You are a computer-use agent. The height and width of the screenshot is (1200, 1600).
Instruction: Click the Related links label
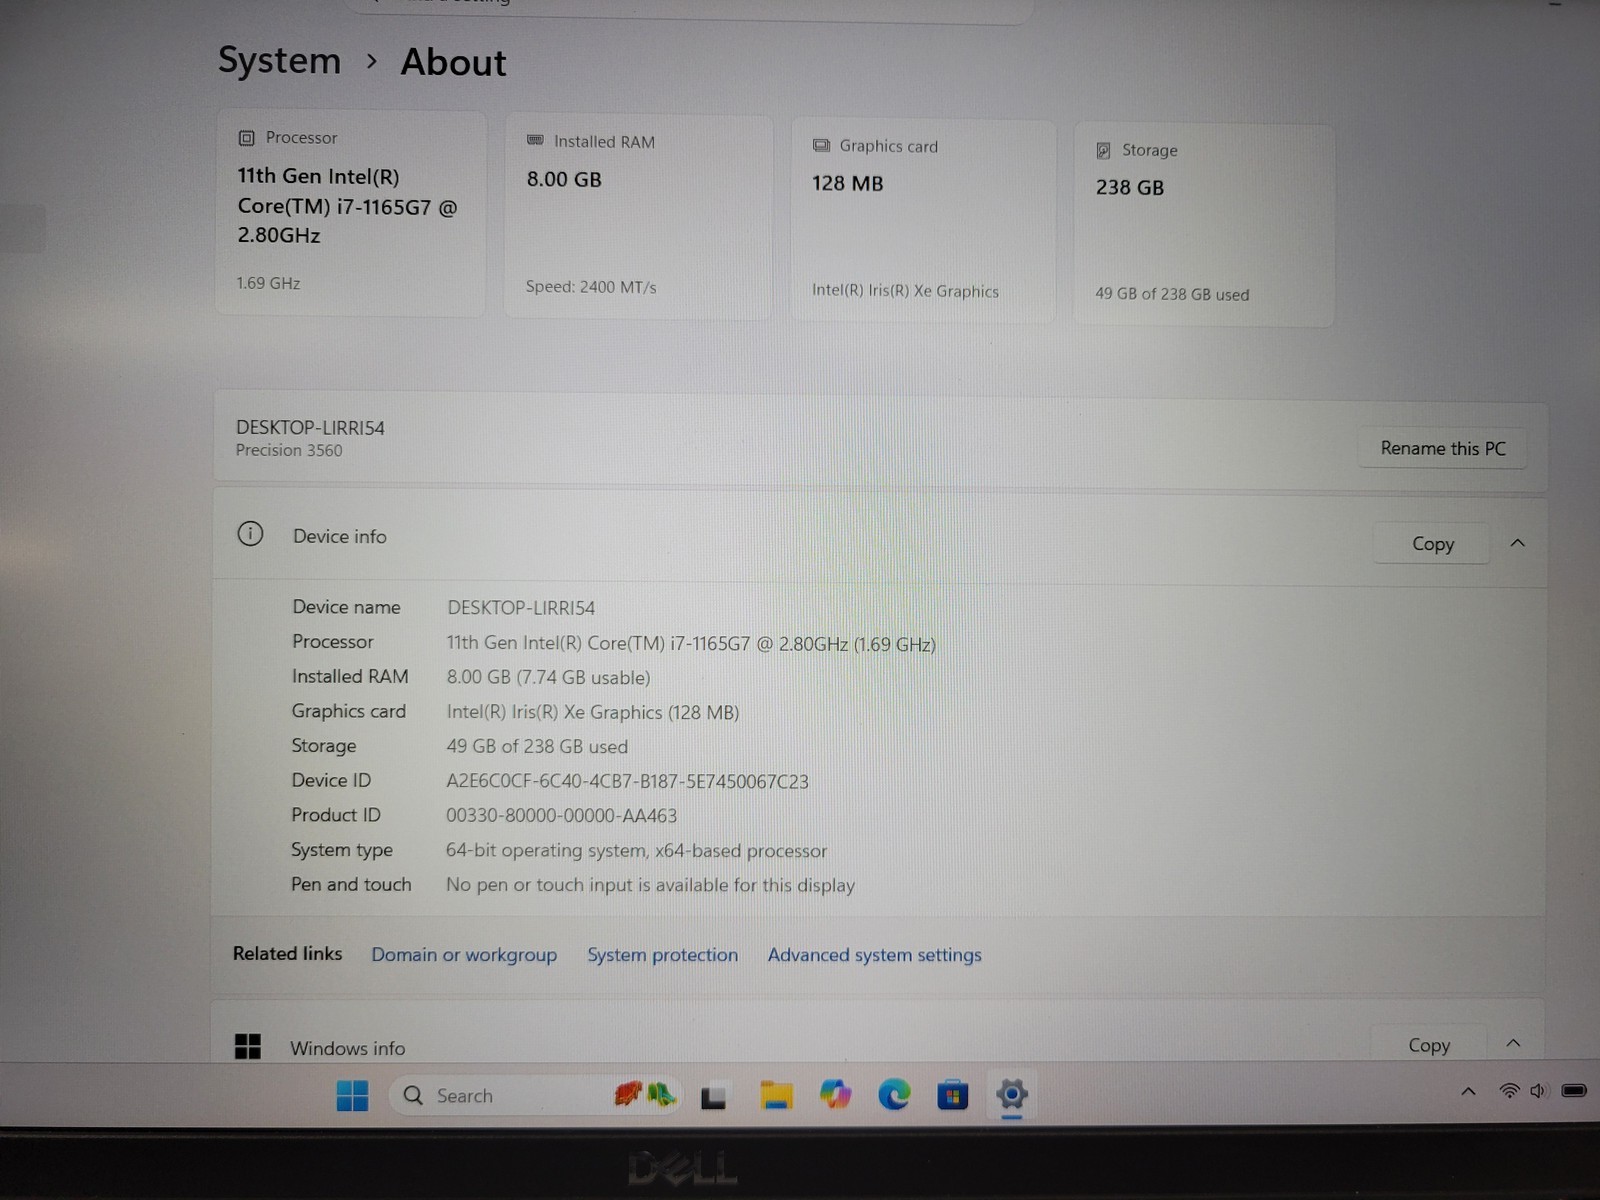(287, 954)
